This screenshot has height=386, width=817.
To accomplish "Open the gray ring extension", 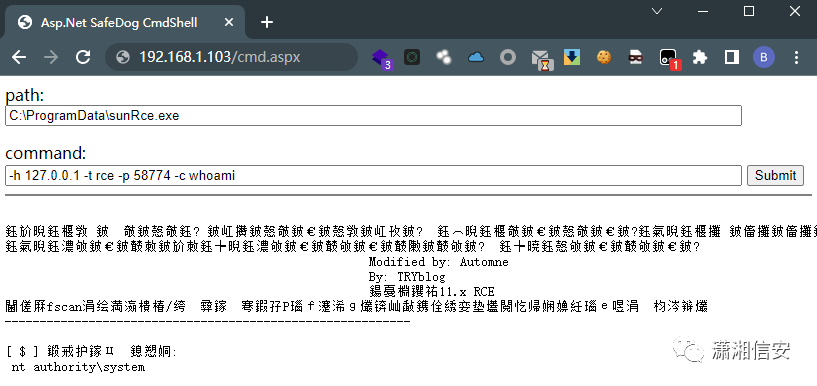I will [x=507, y=57].
